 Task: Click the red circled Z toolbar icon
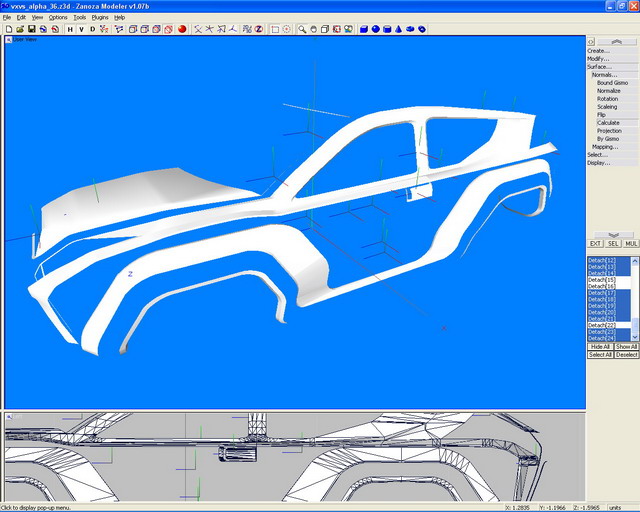[x=258, y=29]
